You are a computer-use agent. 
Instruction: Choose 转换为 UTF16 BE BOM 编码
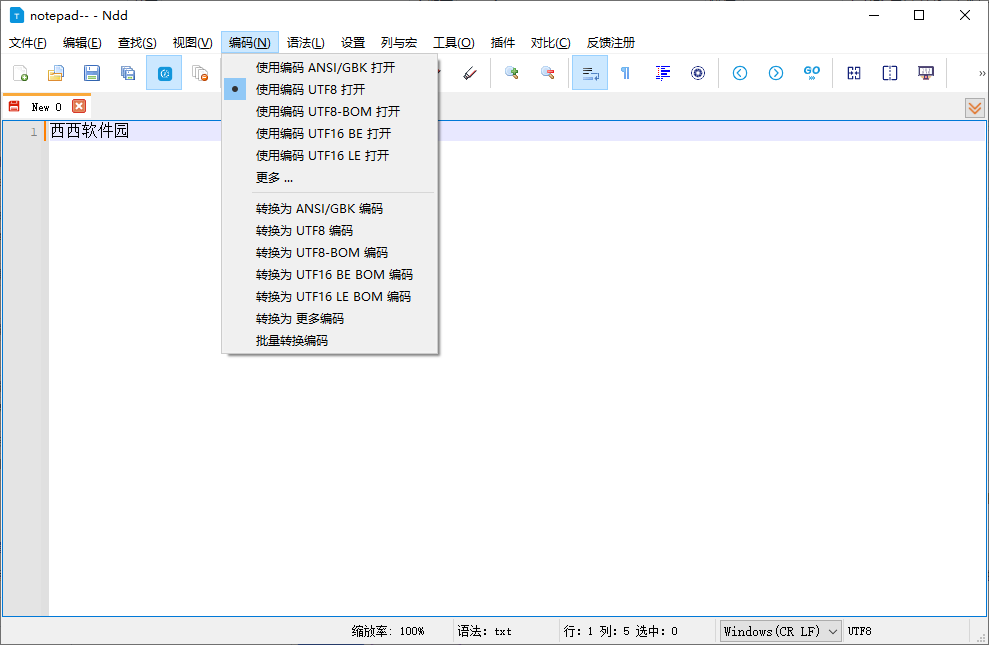coord(330,275)
